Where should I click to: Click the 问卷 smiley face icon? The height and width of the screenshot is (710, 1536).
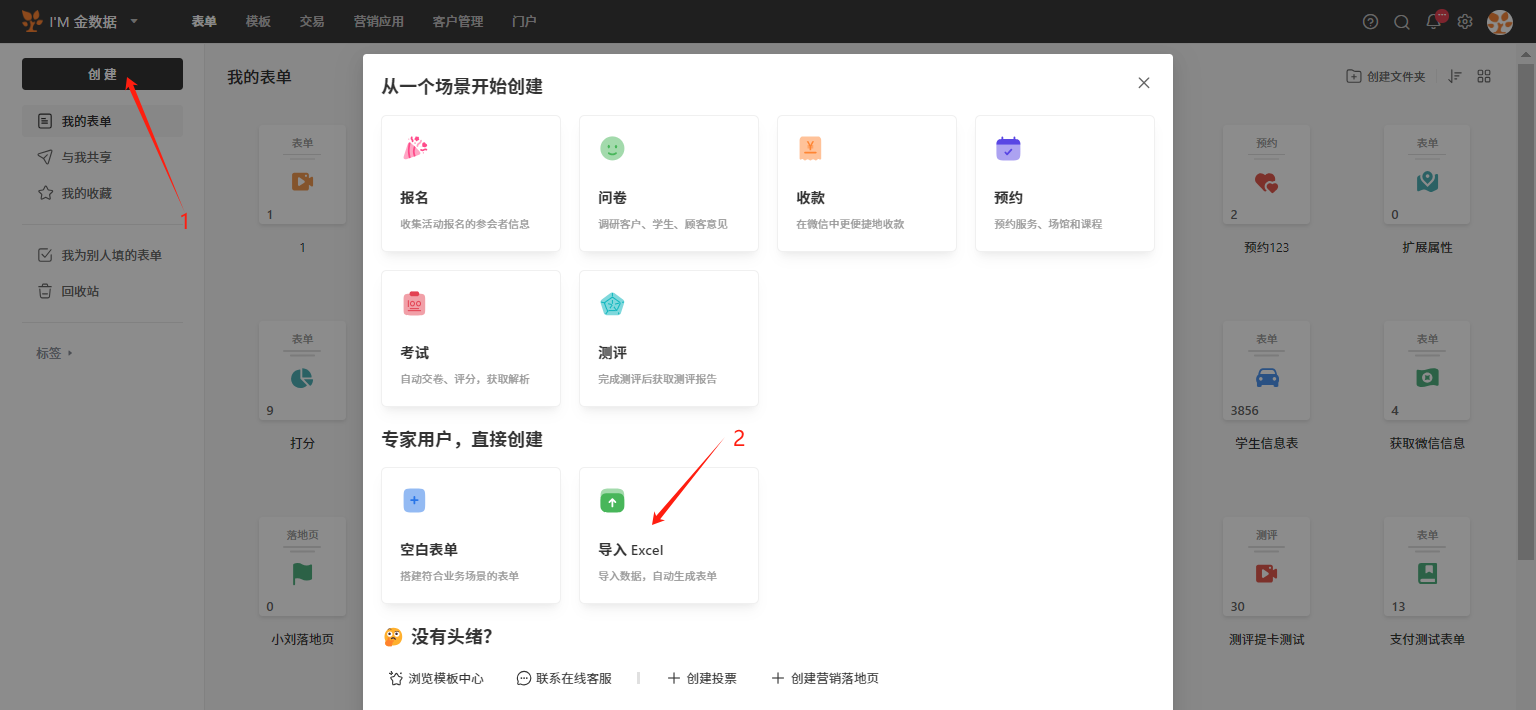point(612,148)
